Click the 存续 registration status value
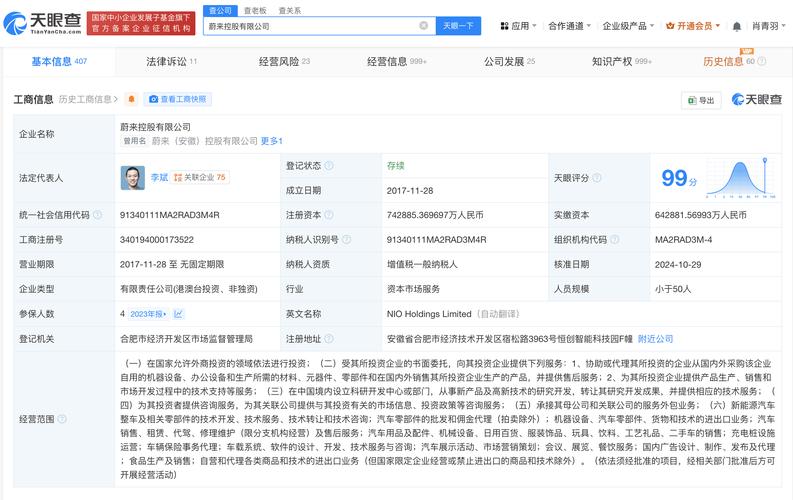 tap(395, 166)
